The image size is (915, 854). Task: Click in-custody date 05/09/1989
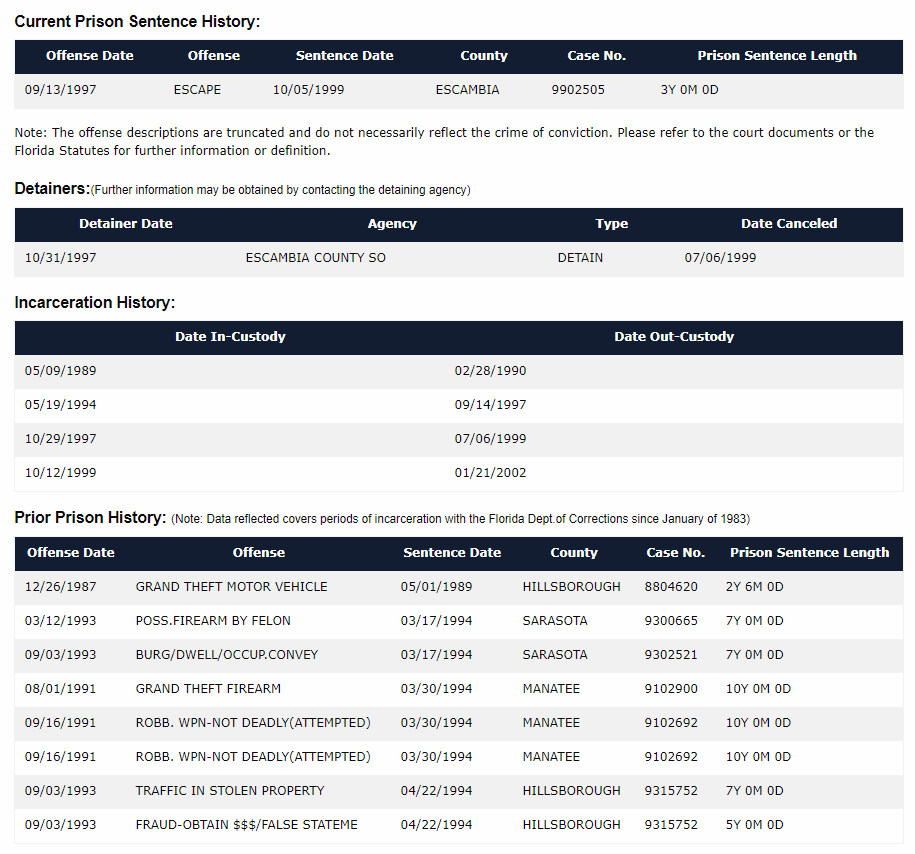click(61, 371)
